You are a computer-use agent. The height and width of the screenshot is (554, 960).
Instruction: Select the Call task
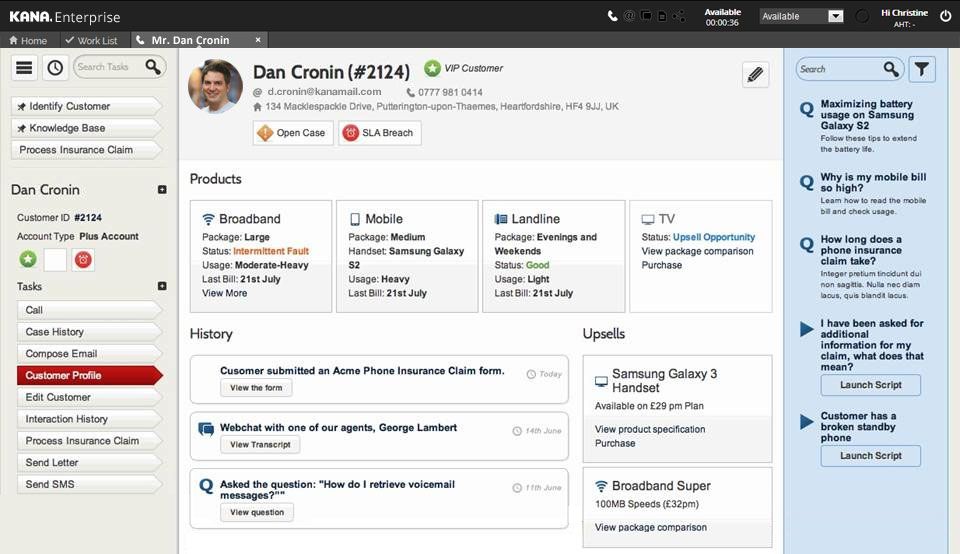click(x=89, y=310)
